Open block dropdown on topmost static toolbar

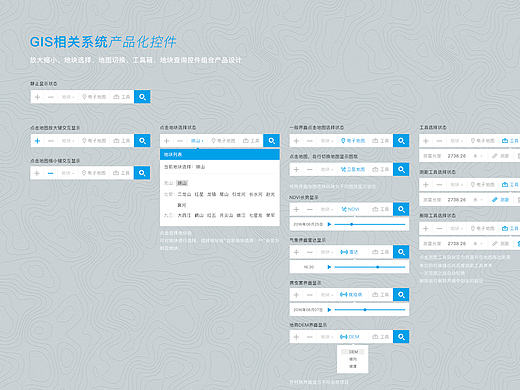(68, 97)
